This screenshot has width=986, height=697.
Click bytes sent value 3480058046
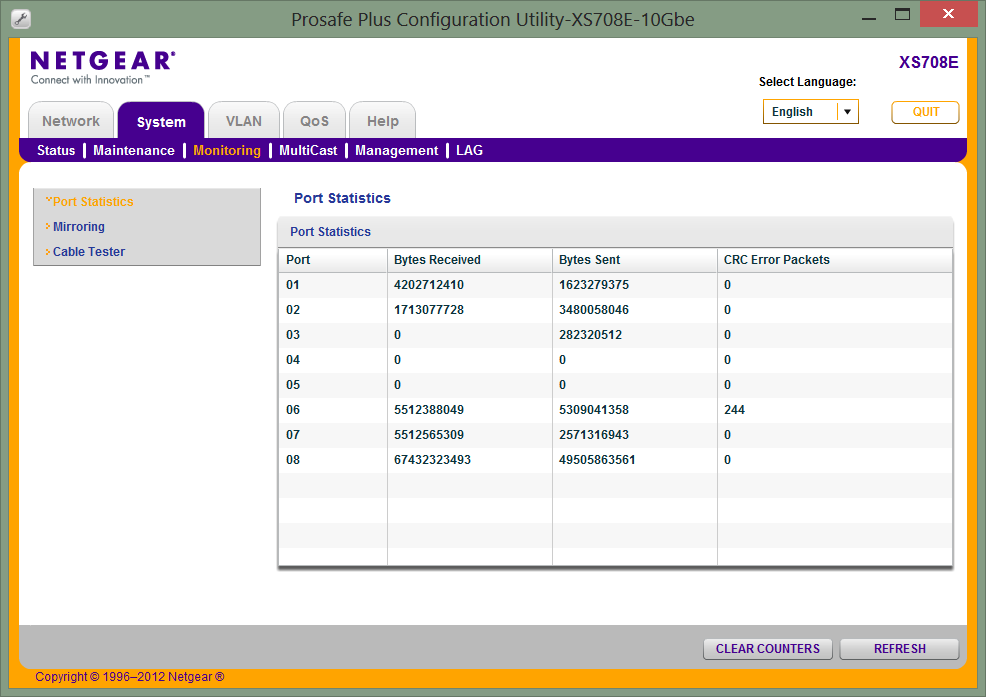594,310
